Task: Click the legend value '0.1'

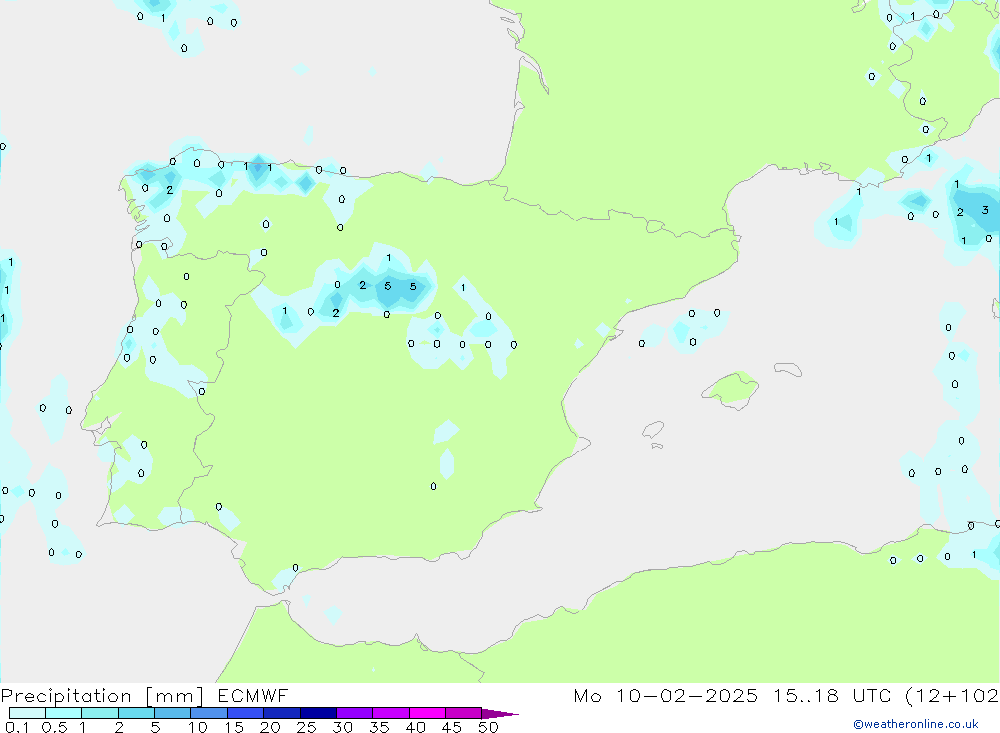Action: 17,727
